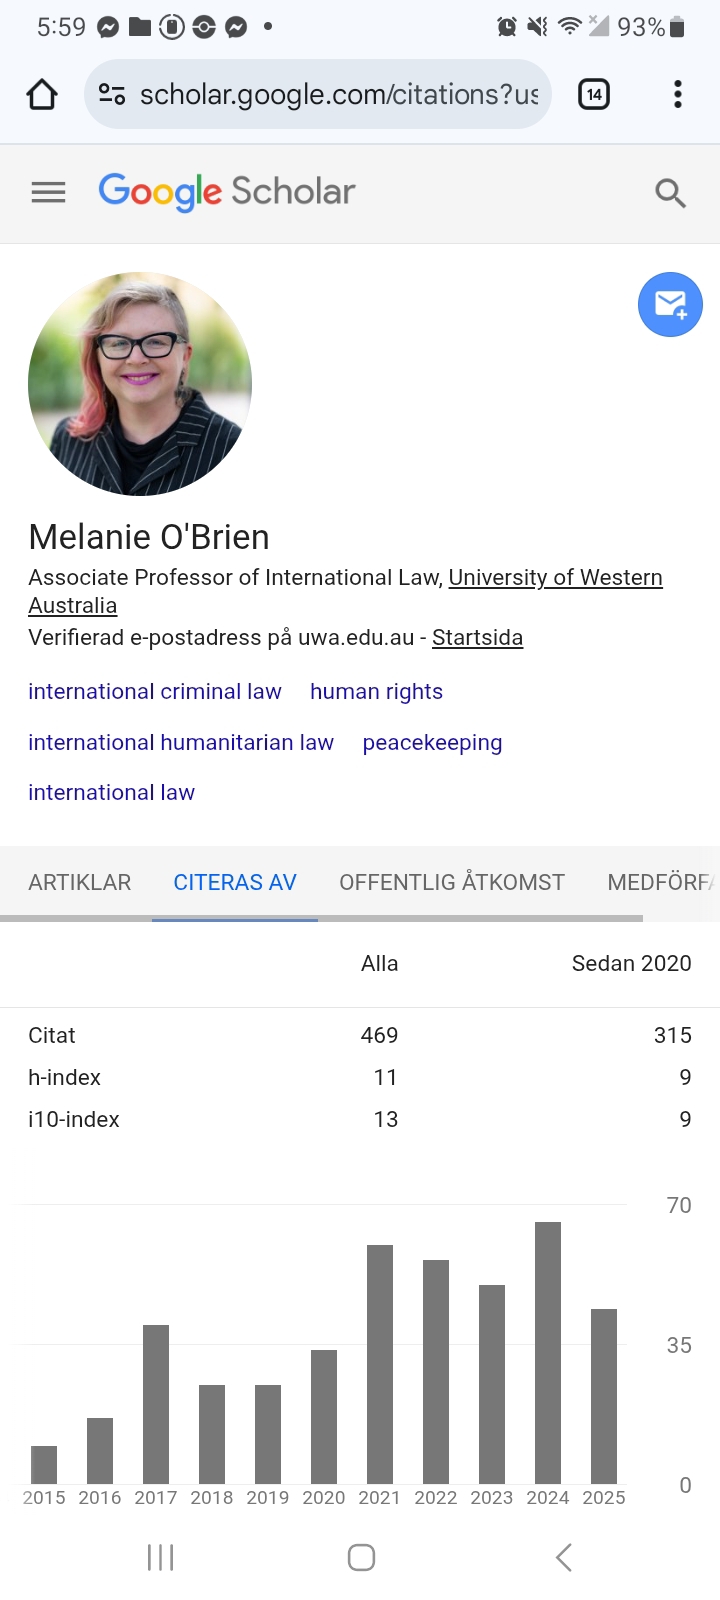Open the Startsida homepage link
Screen dimensions: 720x1600
(x=477, y=638)
